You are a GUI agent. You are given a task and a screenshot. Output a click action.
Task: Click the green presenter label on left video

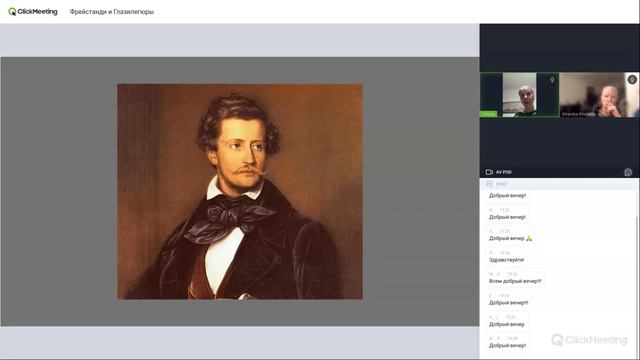pyautogui.click(x=489, y=114)
